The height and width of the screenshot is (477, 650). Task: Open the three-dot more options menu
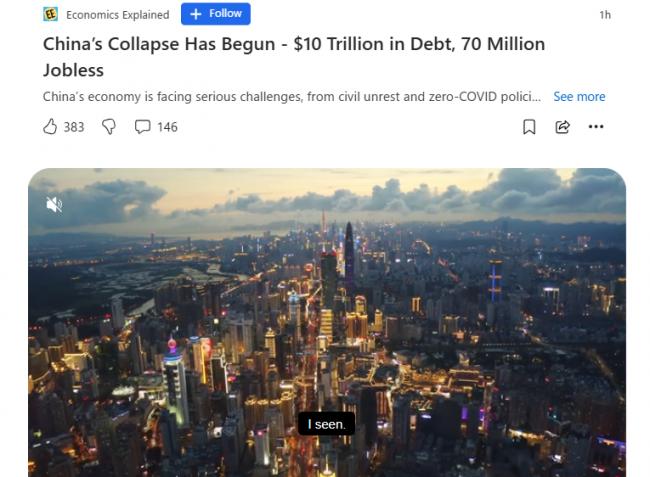click(596, 127)
